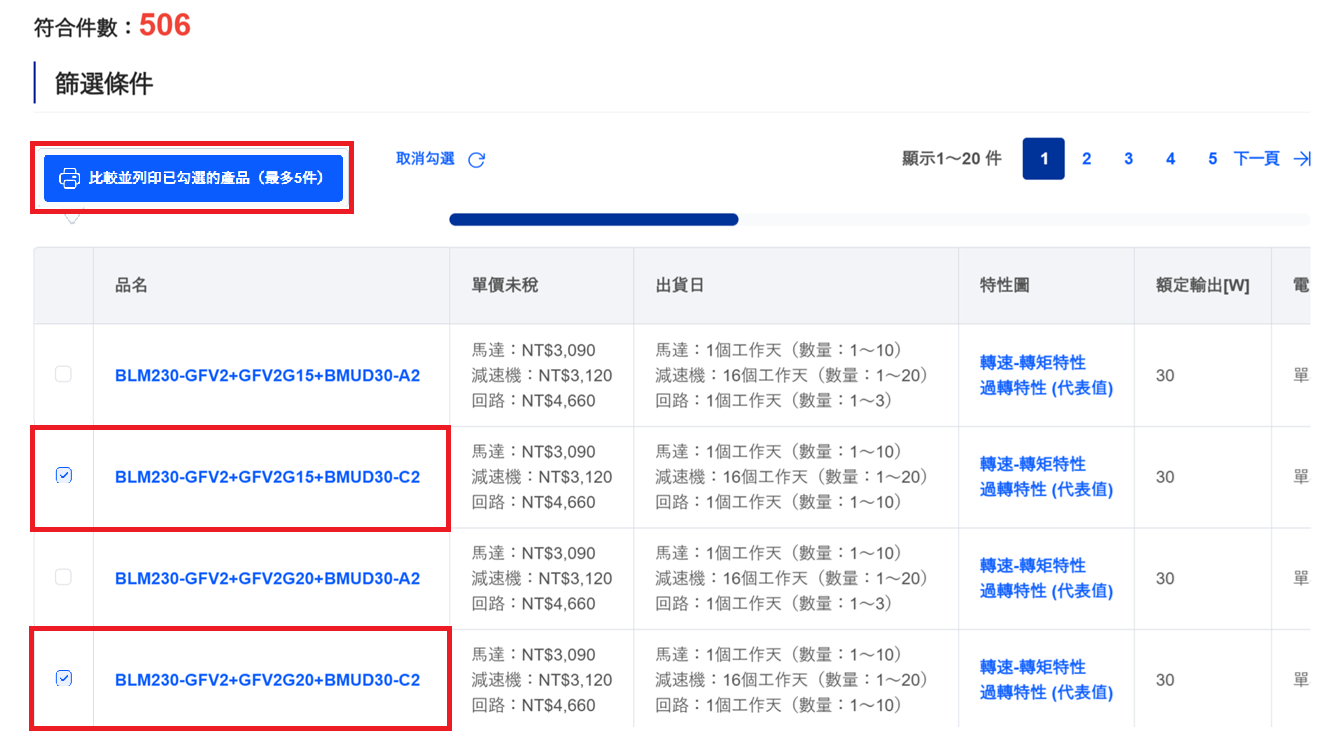Click the refresh icon beside 取消勾選
1328x742 pixels.
(x=477, y=160)
